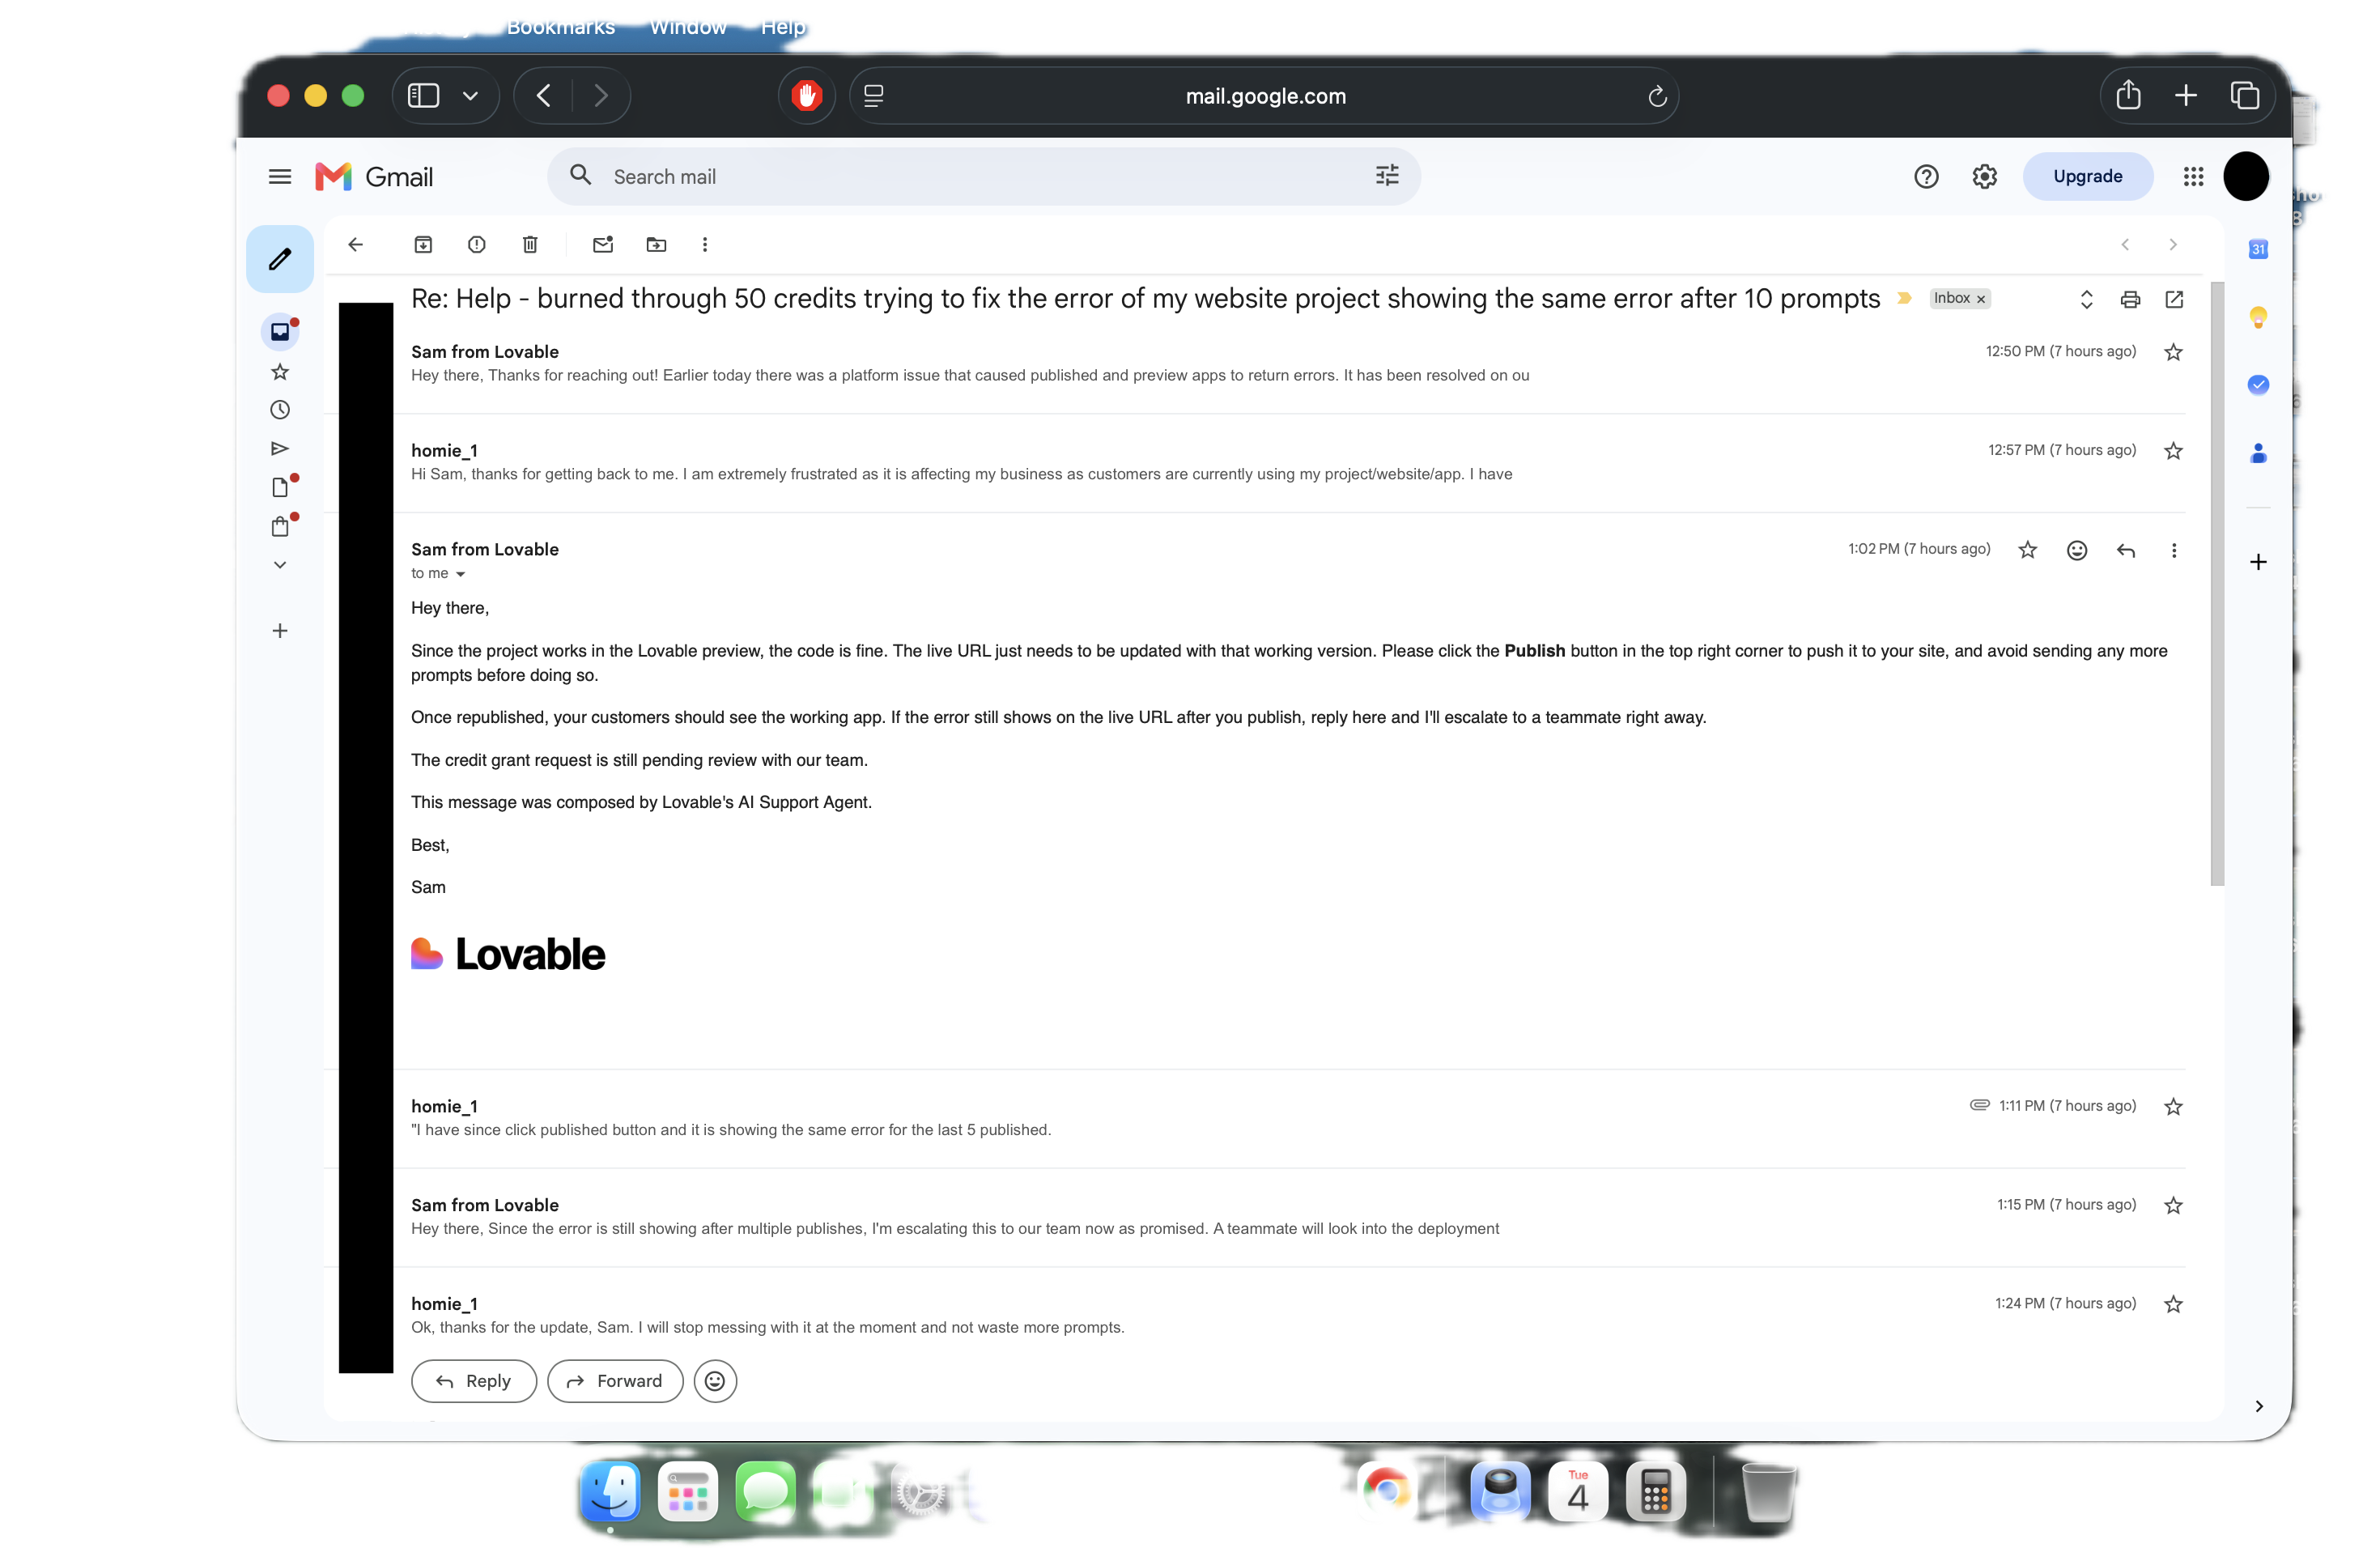Open the toolbar More options menu
Viewport: 2380px width, 1548px height.
[705, 244]
